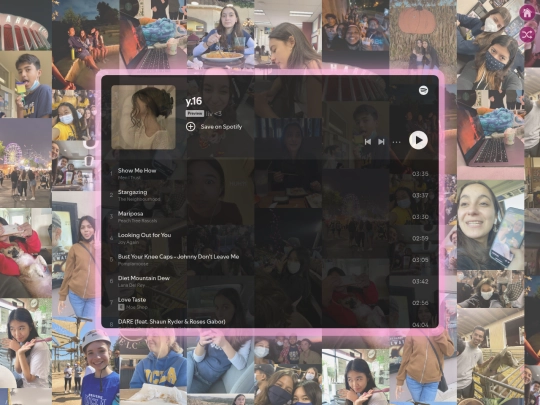Open the Spotify logo link in player
This screenshot has height=405, width=540.
pyautogui.click(x=423, y=90)
